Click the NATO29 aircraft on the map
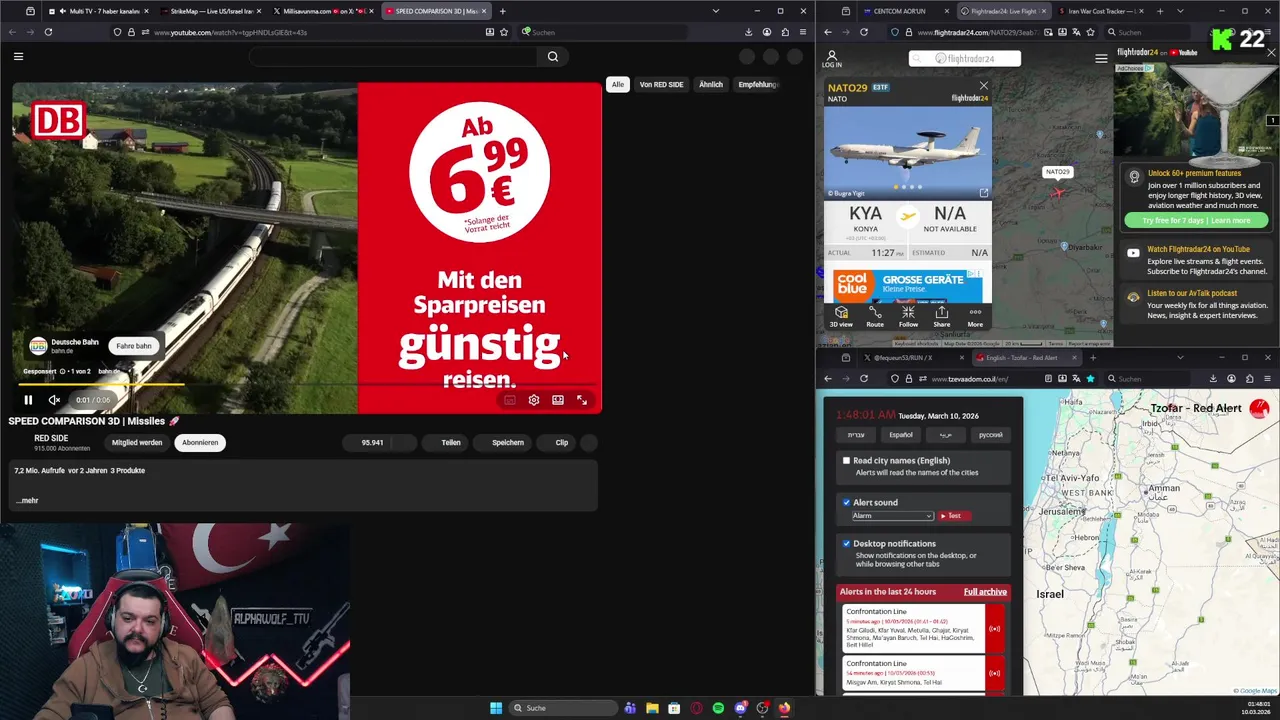 1057,192
